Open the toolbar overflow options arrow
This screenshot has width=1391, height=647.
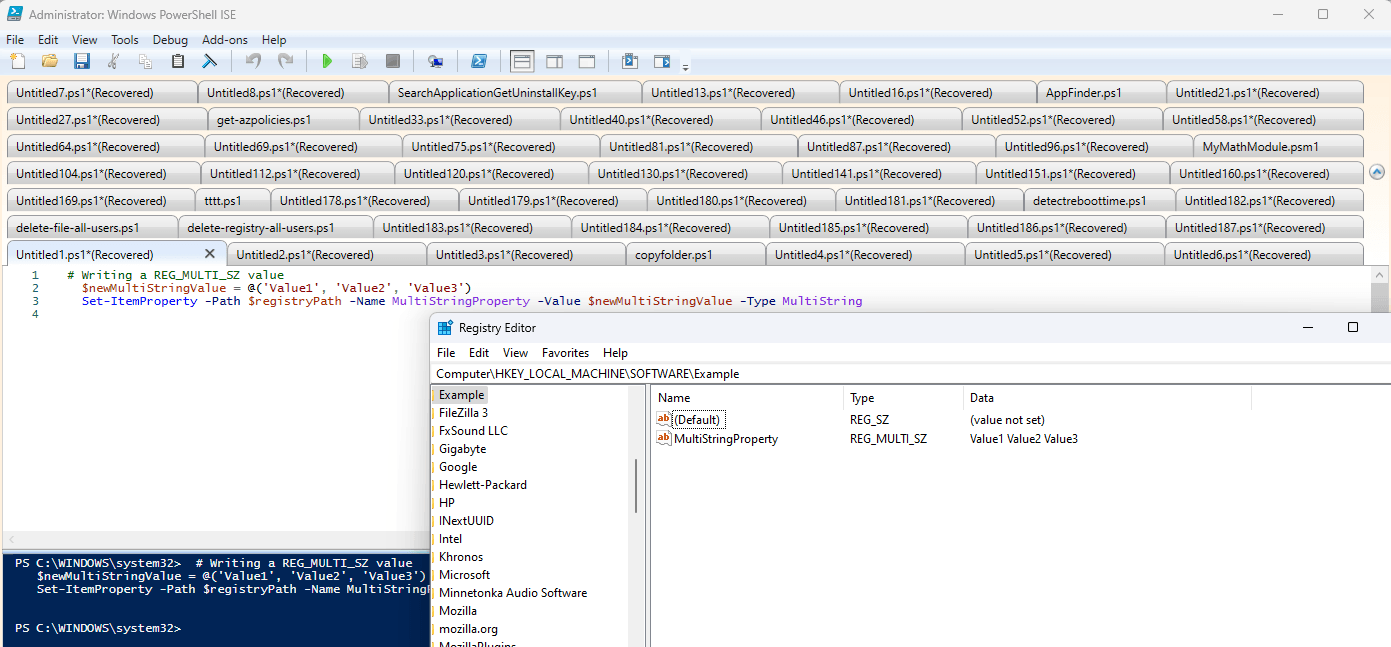[685, 67]
